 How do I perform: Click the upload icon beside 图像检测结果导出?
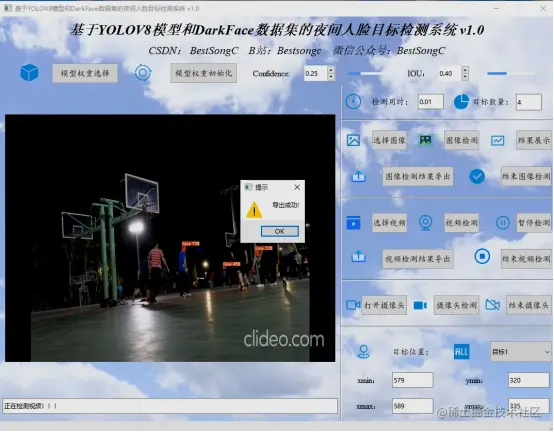tap(358, 176)
